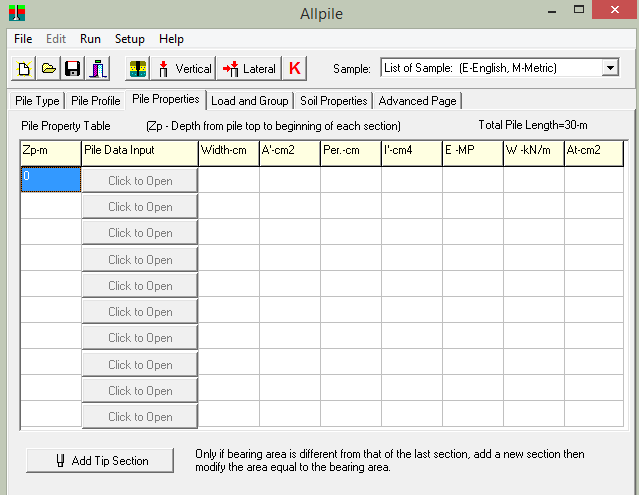This screenshot has width=639, height=495.
Task: Open the Setup menu
Action: [129, 39]
